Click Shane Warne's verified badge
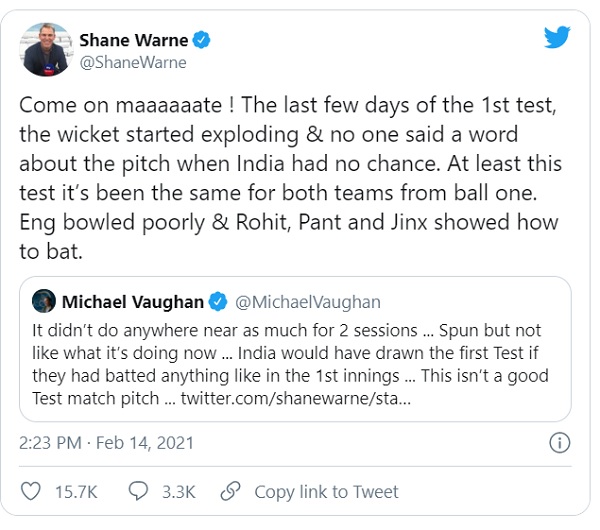The width and height of the screenshot is (600, 530). coord(202,40)
